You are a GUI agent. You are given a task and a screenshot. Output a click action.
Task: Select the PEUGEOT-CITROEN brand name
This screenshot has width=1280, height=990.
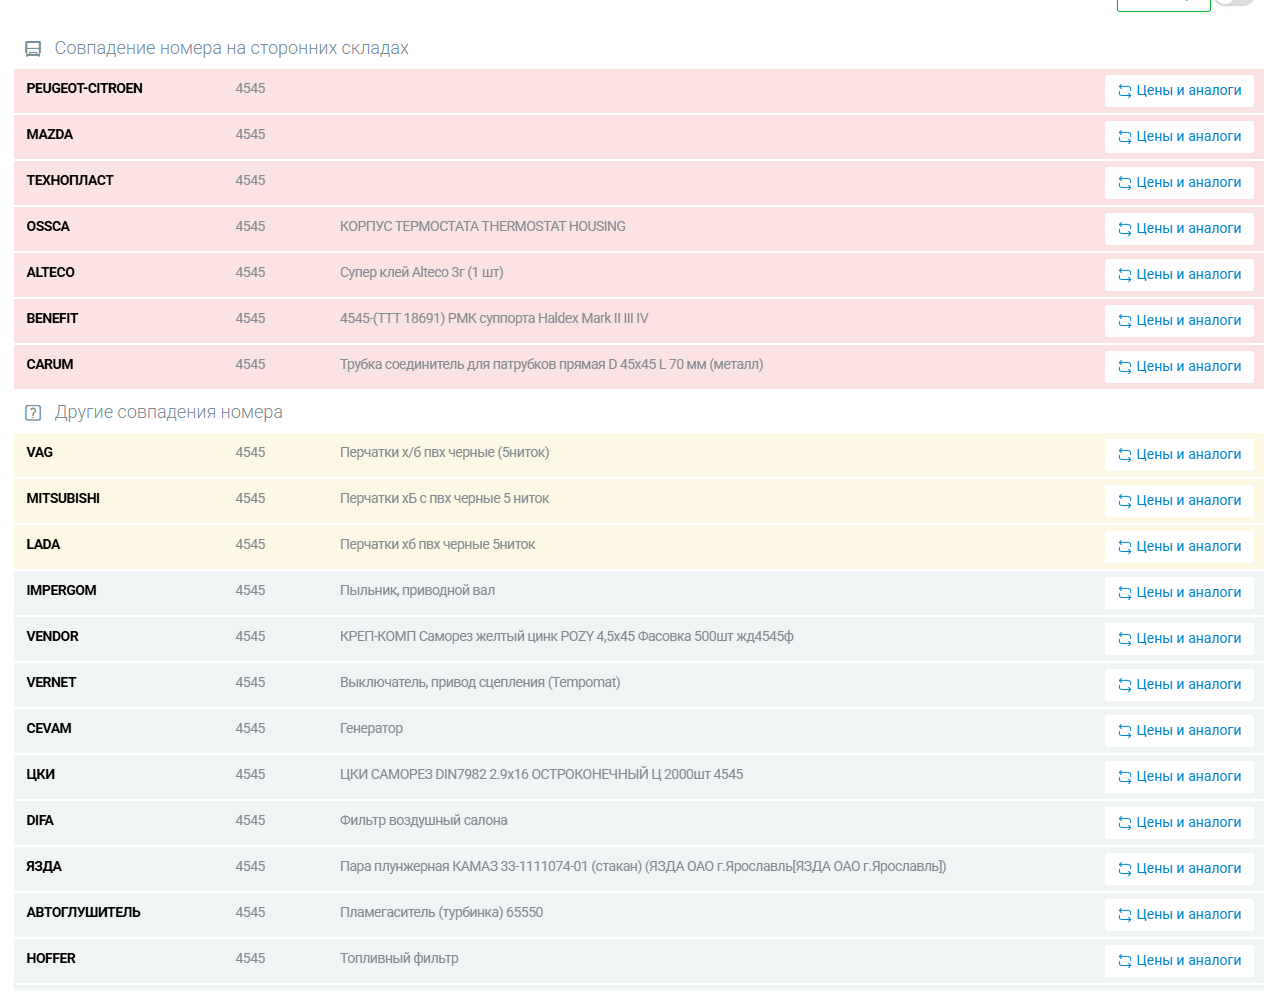pyautogui.click(x=85, y=89)
